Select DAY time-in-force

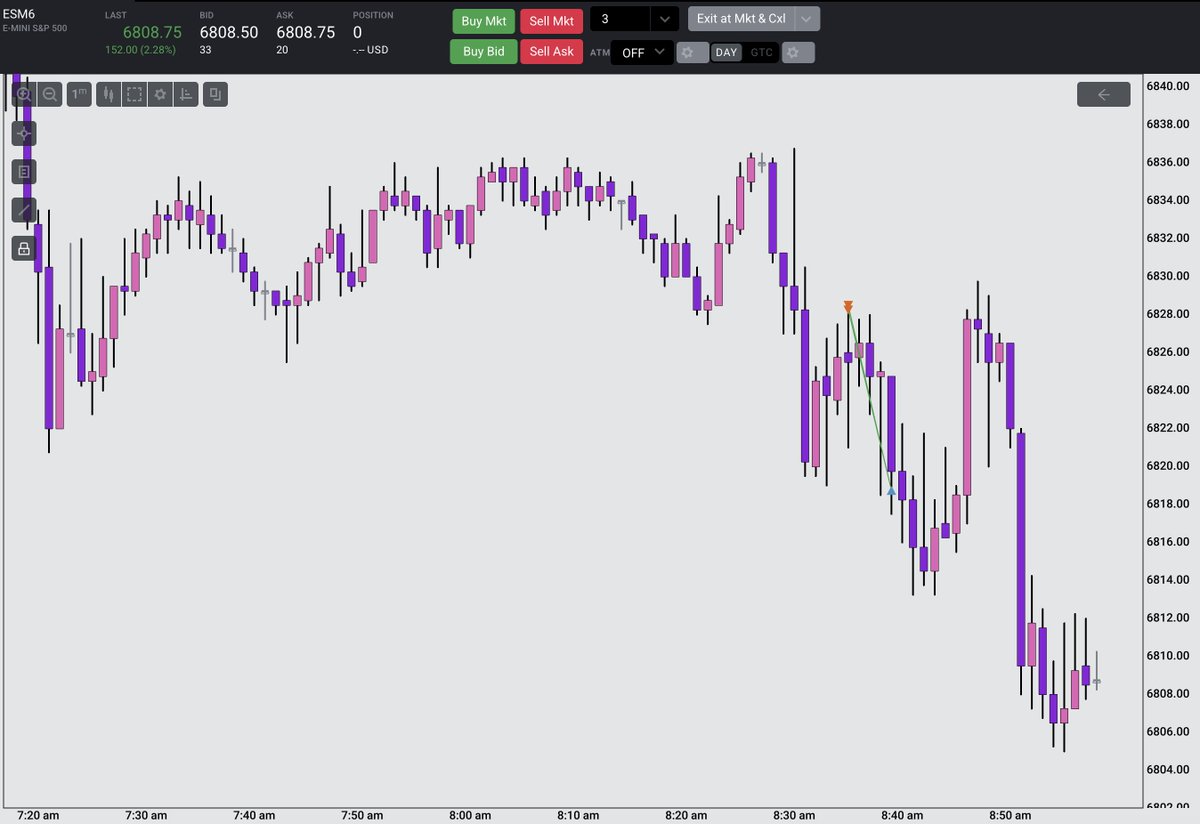point(726,52)
